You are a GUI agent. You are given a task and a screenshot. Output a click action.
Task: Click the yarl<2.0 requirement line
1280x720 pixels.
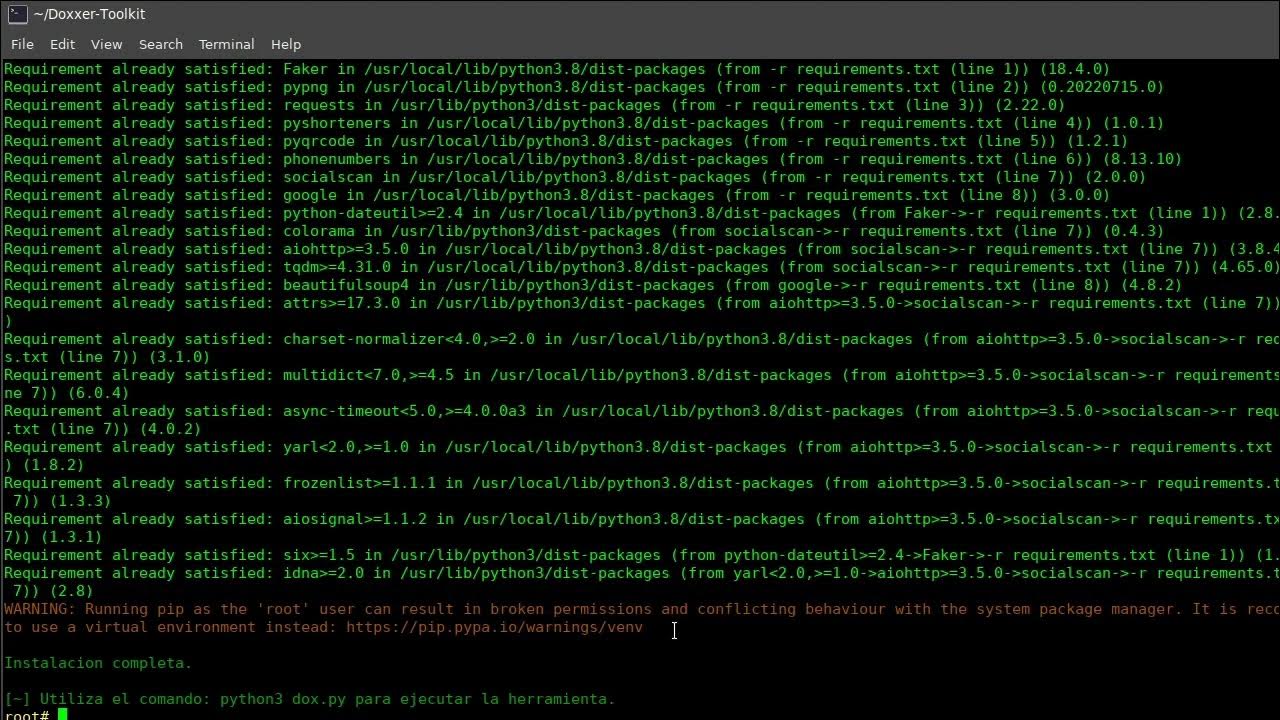pyautogui.click(x=640, y=456)
